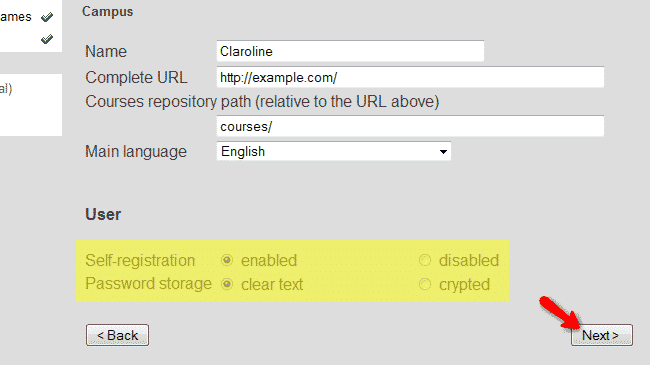The height and width of the screenshot is (366, 650).
Task: Click the User section heading
Action: (x=103, y=214)
